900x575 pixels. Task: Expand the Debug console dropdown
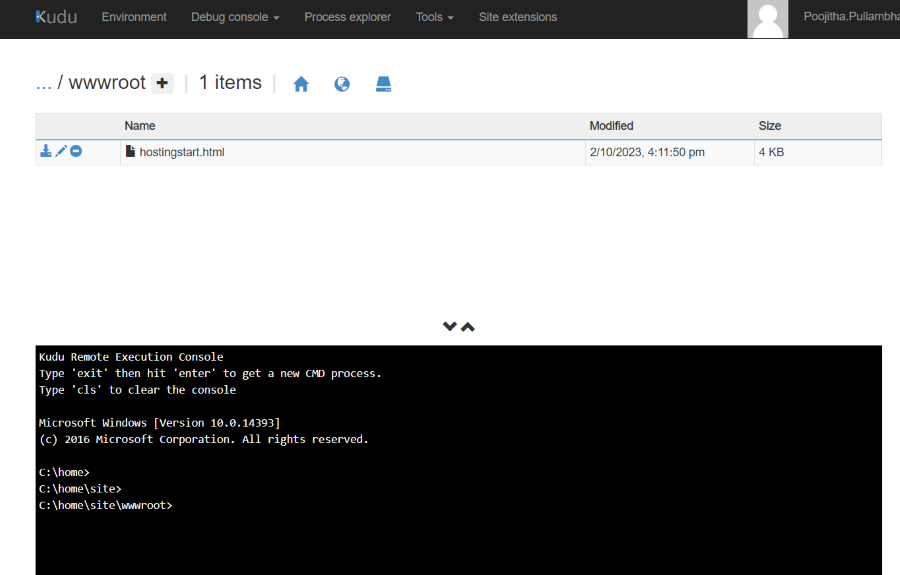click(235, 17)
